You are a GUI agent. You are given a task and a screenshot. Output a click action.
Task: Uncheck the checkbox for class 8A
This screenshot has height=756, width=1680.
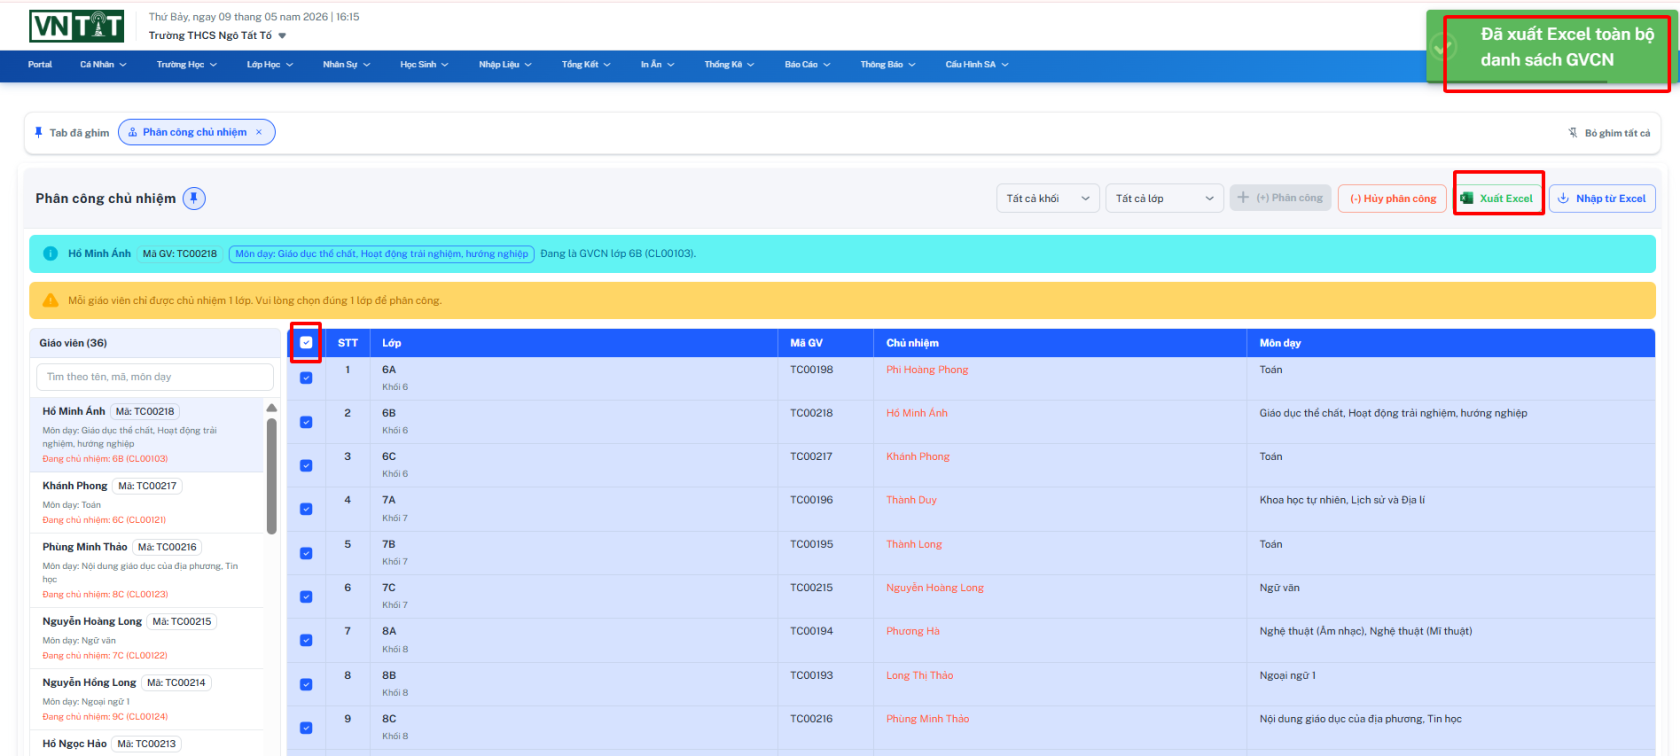pos(306,640)
